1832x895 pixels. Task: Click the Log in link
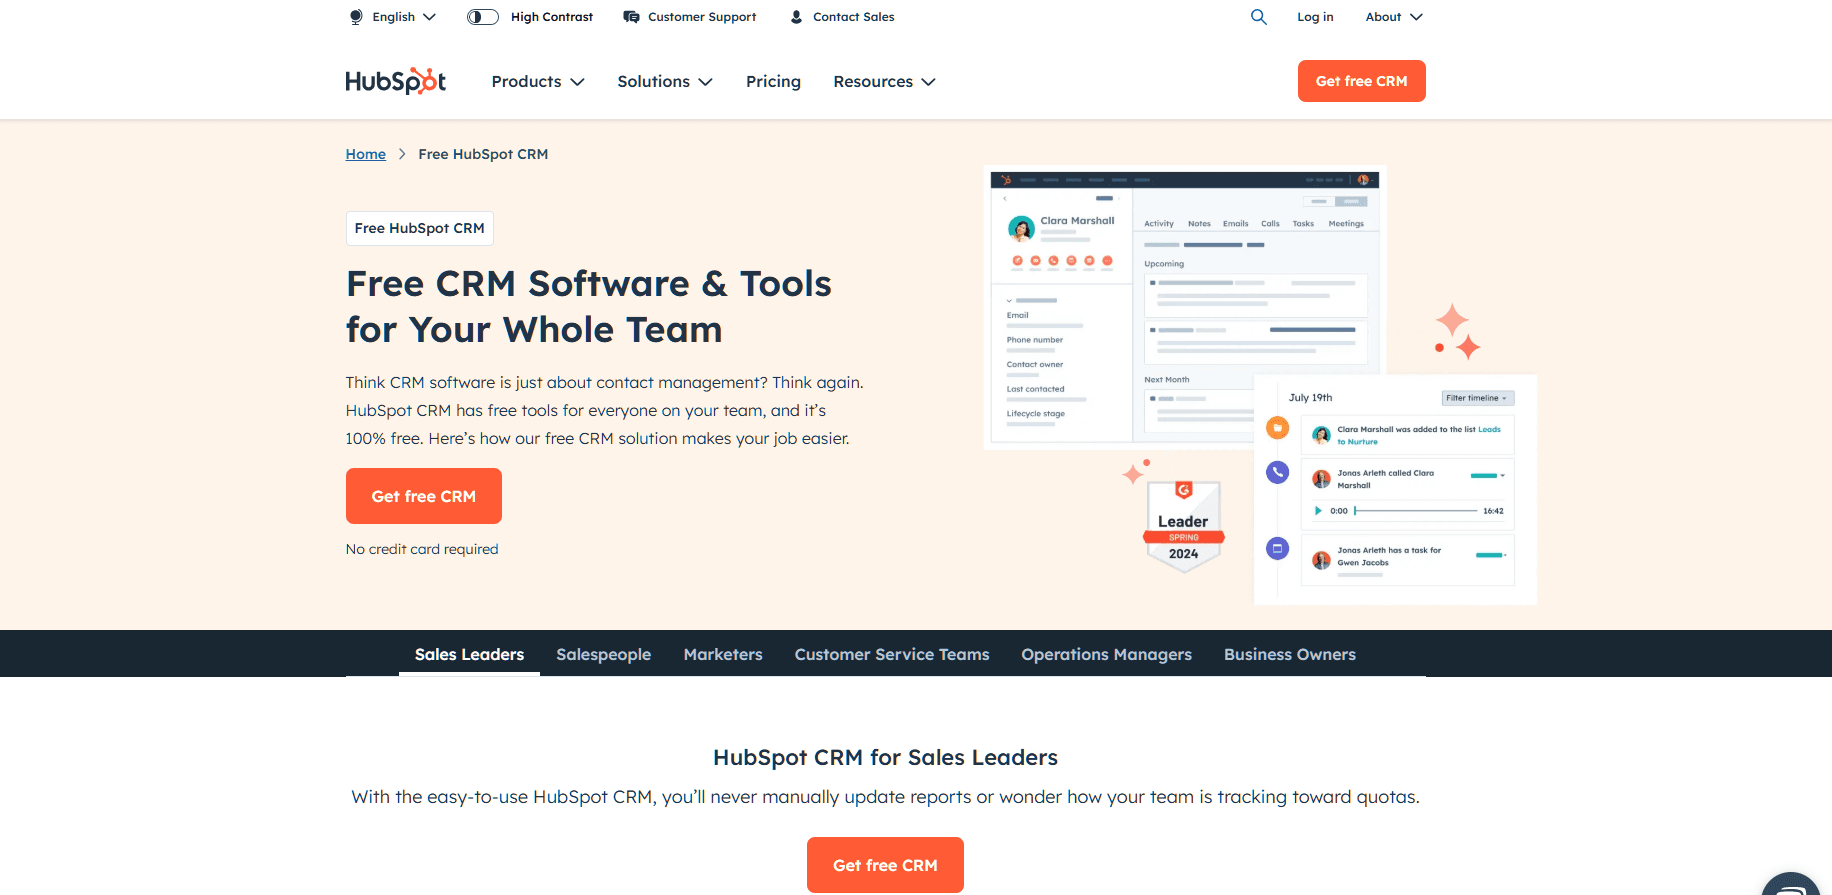point(1315,17)
